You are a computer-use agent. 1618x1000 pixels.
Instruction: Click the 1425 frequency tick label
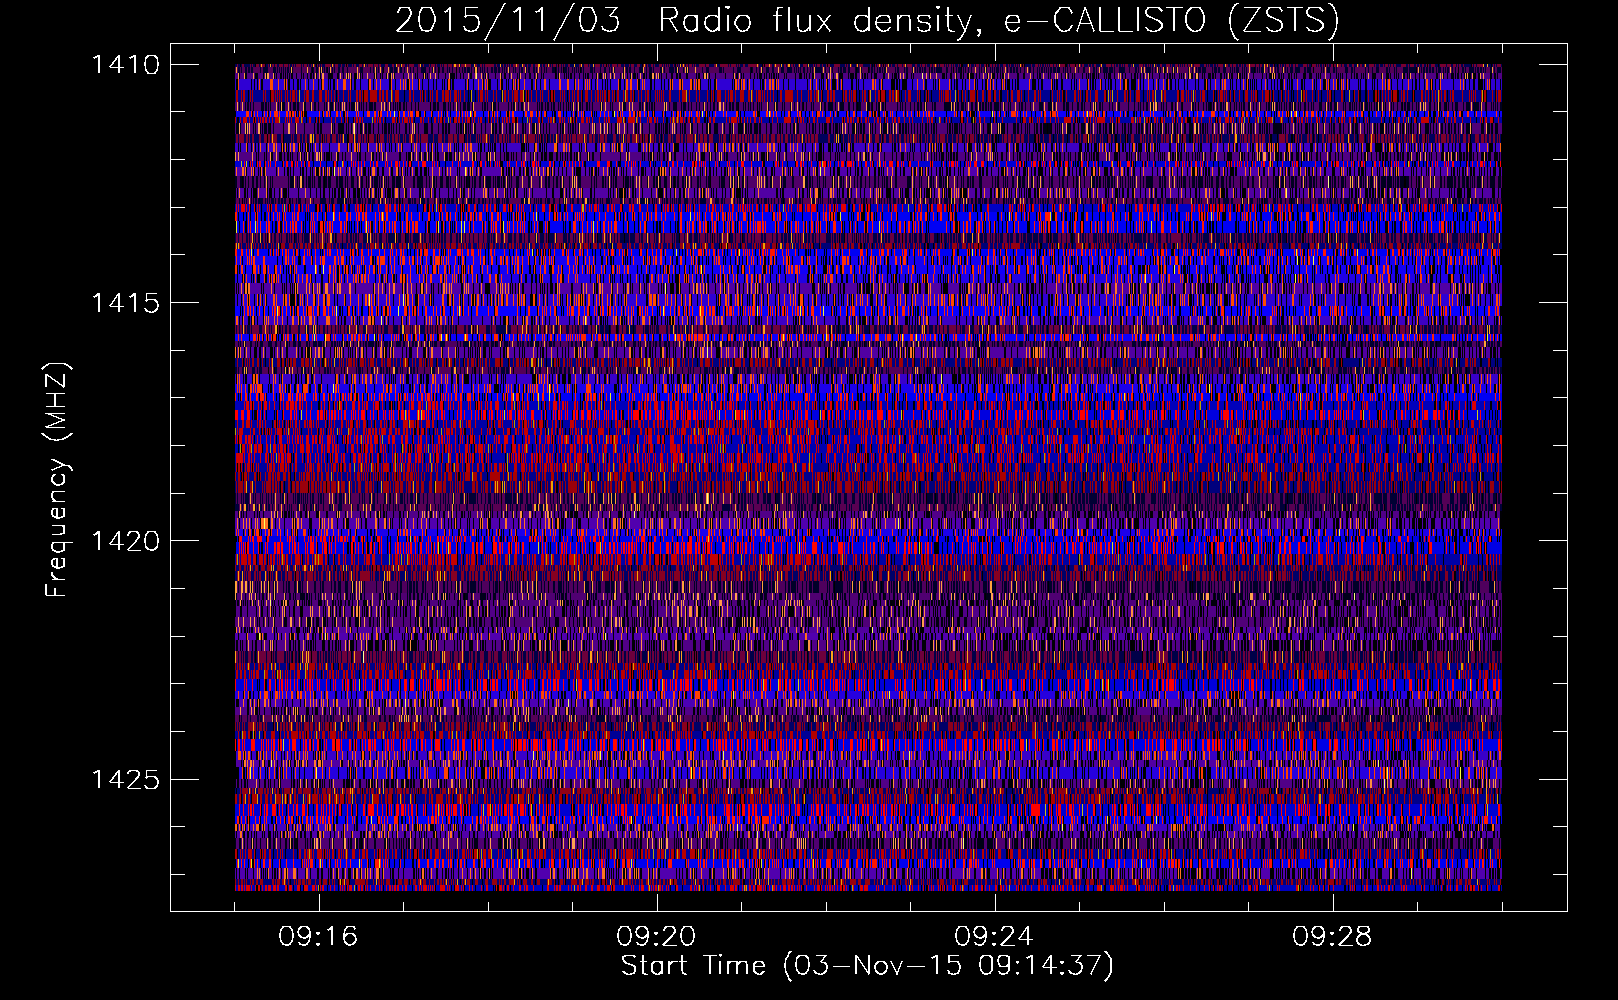[x=125, y=779]
